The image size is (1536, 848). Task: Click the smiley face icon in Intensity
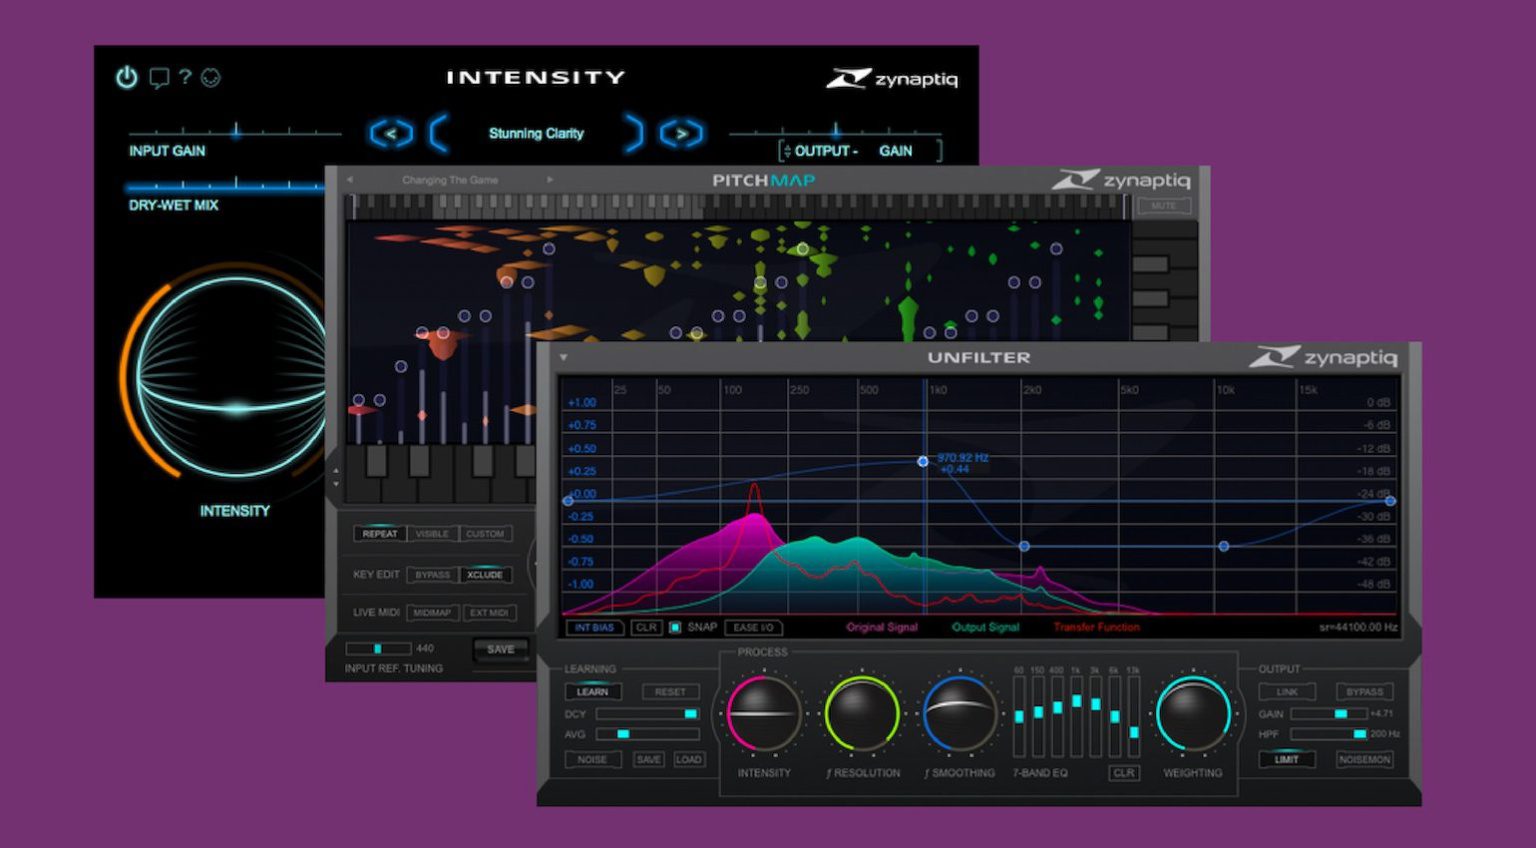(209, 78)
